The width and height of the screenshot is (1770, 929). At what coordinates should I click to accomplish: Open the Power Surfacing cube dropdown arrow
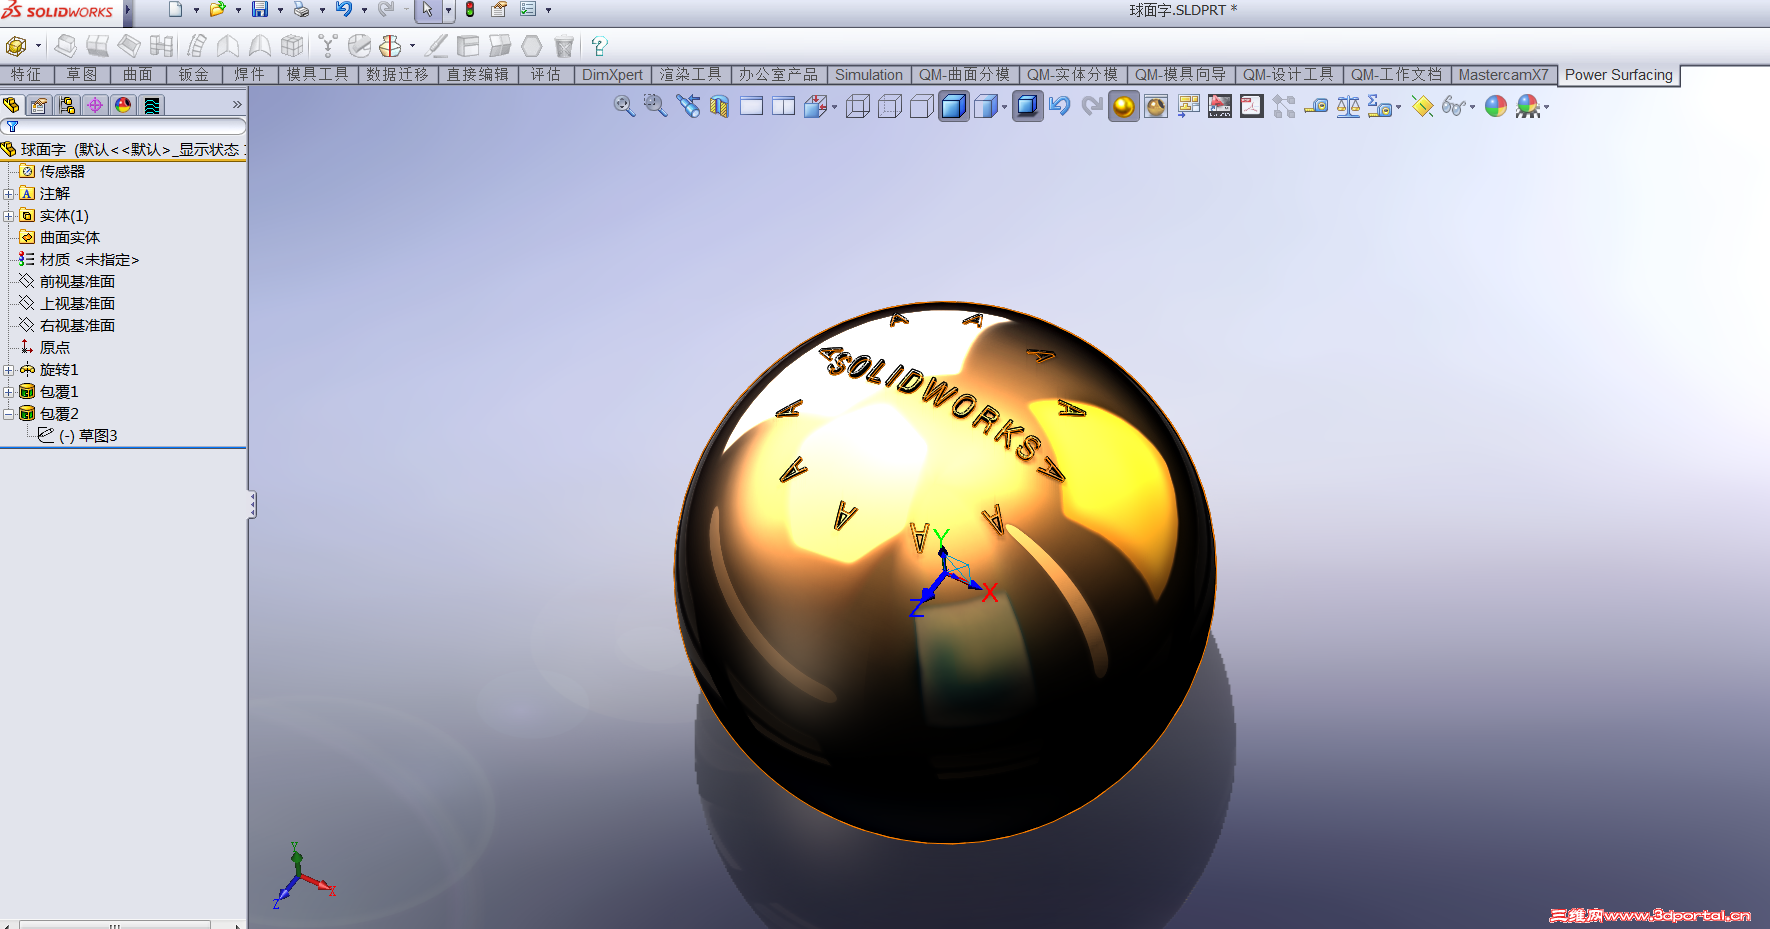point(38,46)
